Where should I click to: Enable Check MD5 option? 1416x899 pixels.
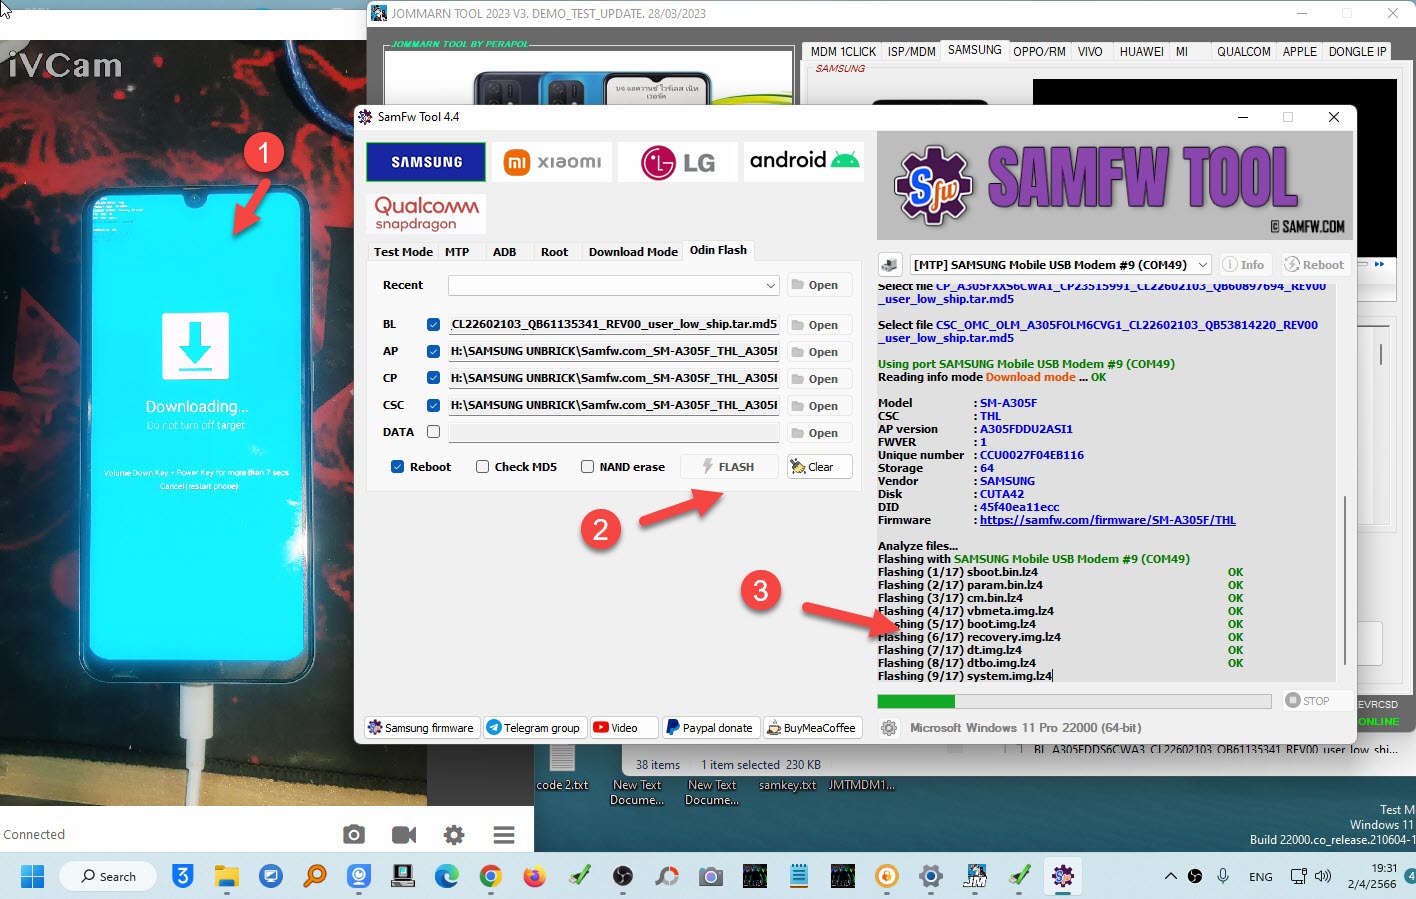[x=482, y=467]
